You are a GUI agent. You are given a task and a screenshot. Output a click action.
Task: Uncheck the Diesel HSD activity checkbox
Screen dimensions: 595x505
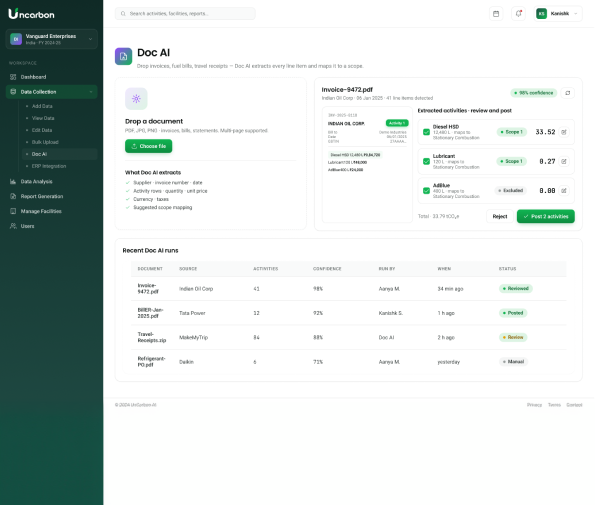pyautogui.click(x=426, y=132)
